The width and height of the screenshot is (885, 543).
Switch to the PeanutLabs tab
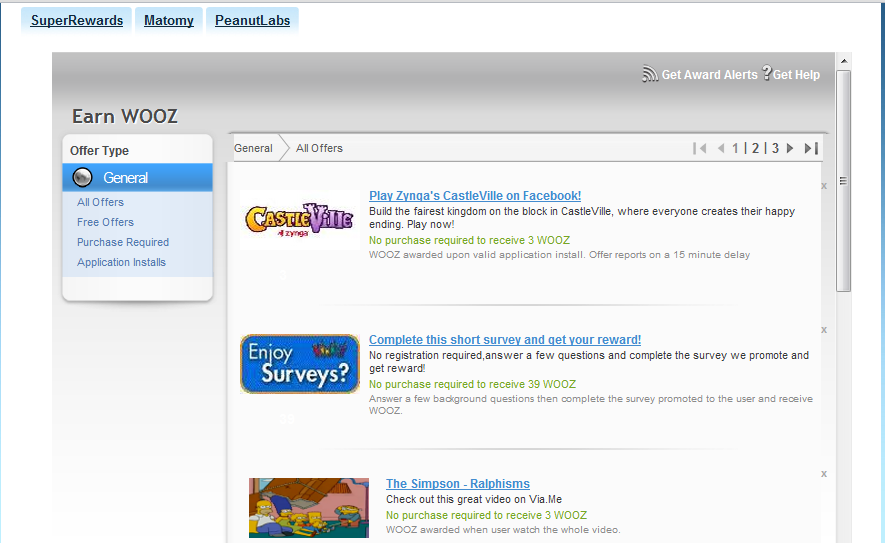pyautogui.click(x=252, y=21)
